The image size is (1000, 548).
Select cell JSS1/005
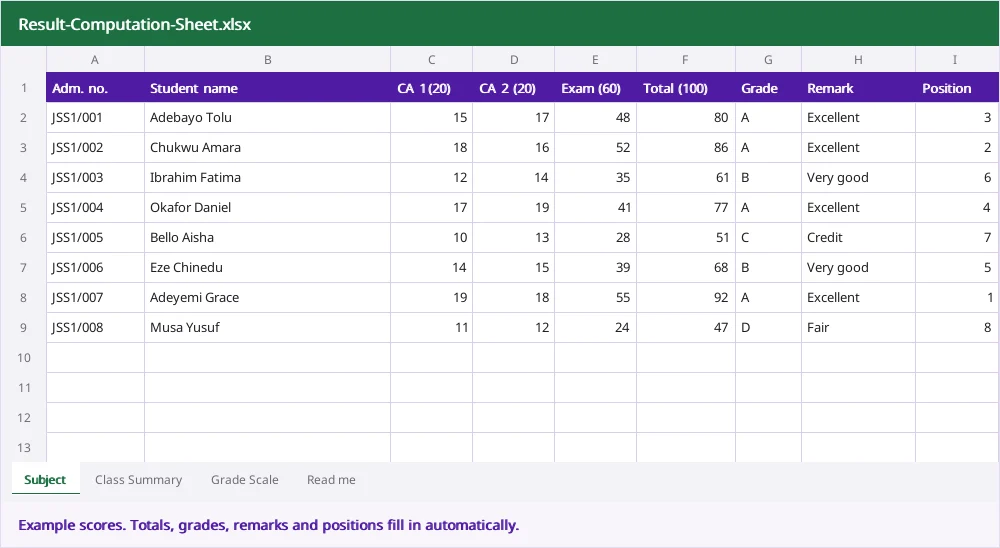95,237
